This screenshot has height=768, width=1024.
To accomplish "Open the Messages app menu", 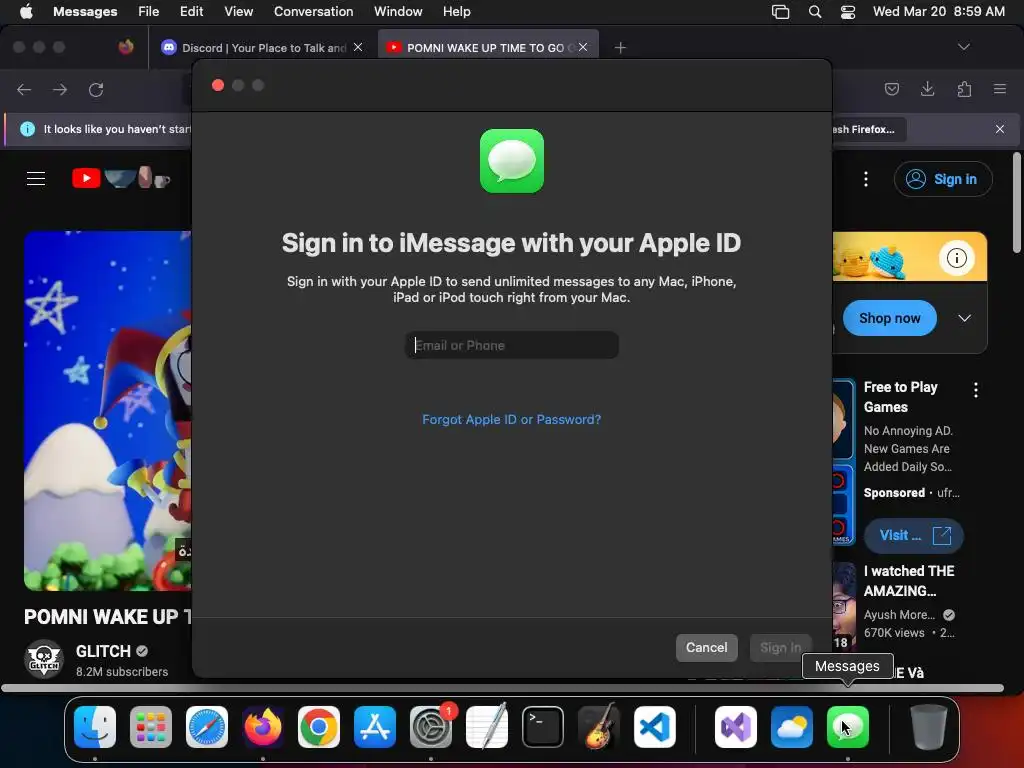I will [85, 11].
